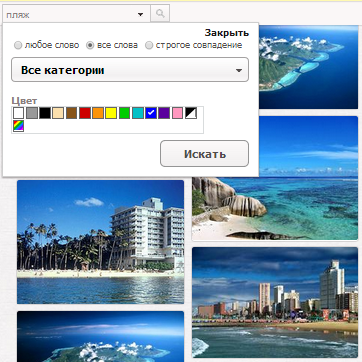Pick the red color swatch

[85, 113]
